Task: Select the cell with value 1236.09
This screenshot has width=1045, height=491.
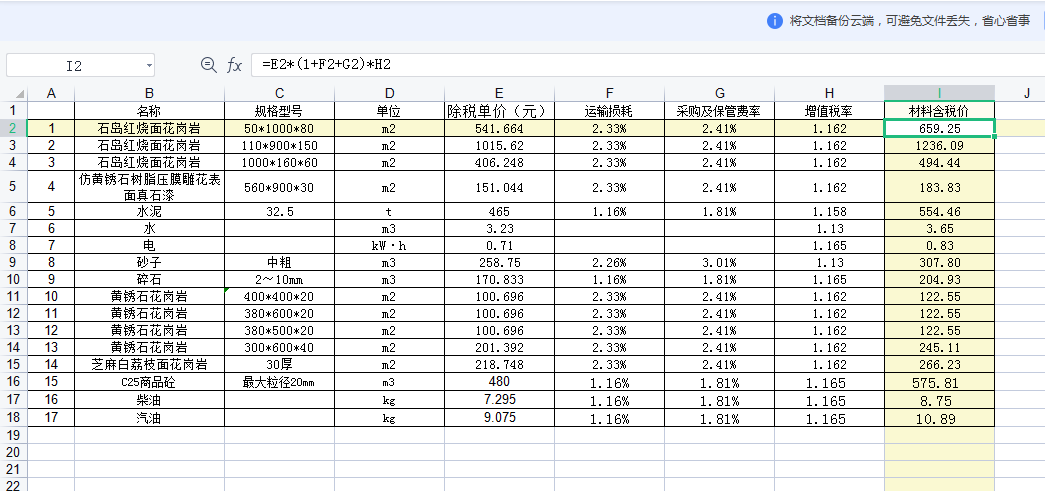Action: (x=939, y=145)
